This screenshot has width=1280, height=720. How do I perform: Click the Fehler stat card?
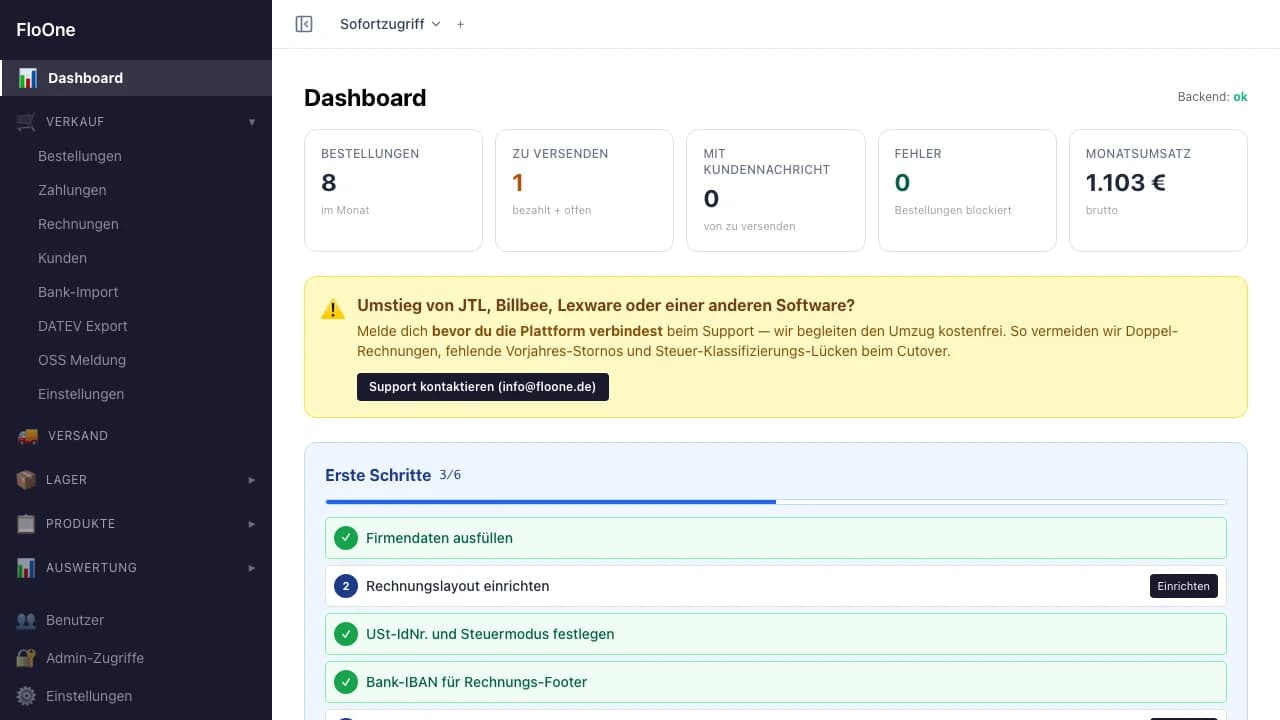[967, 190]
